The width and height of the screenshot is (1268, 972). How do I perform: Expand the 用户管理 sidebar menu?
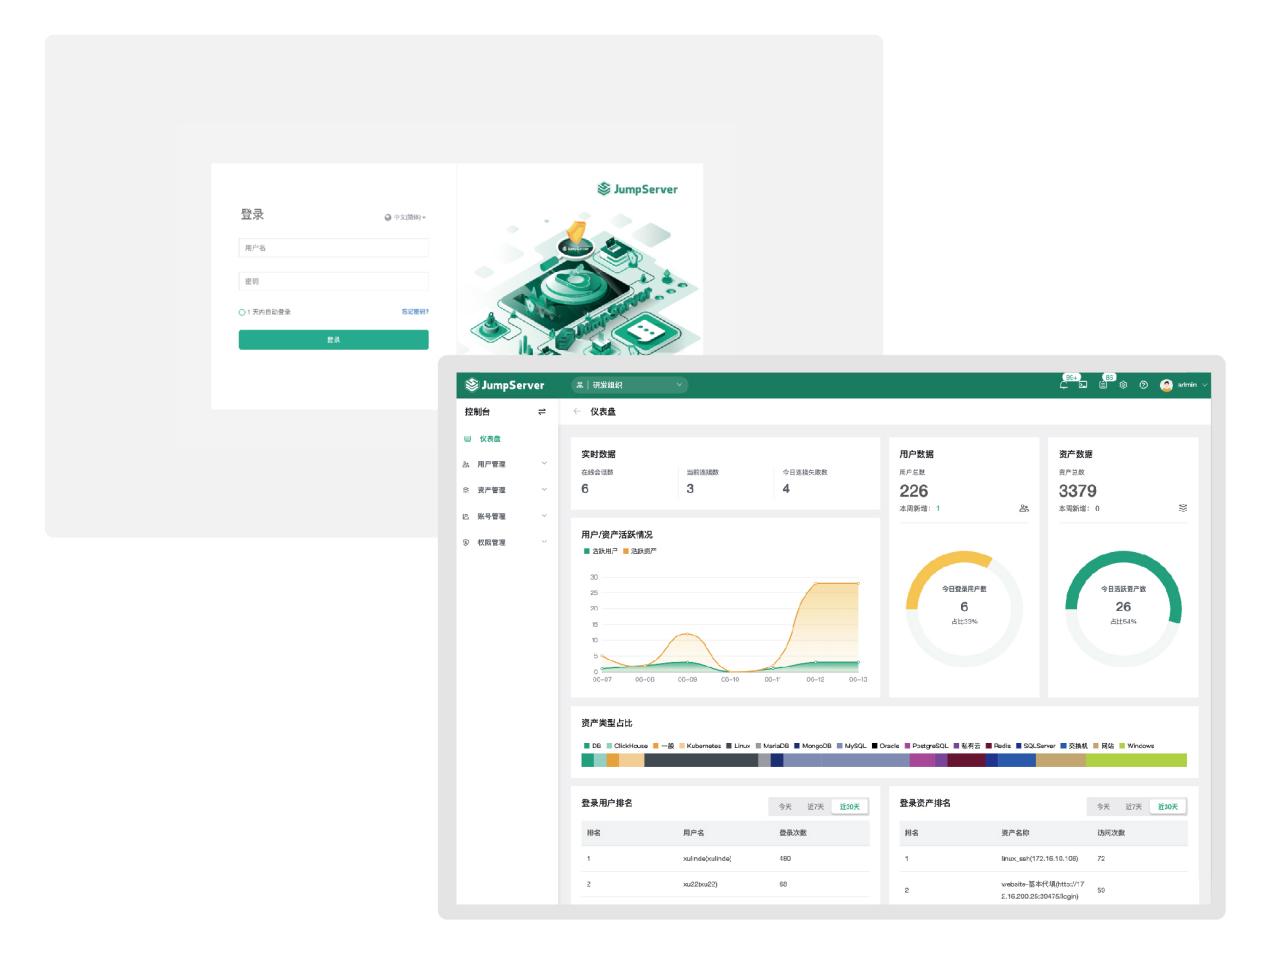click(505, 464)
